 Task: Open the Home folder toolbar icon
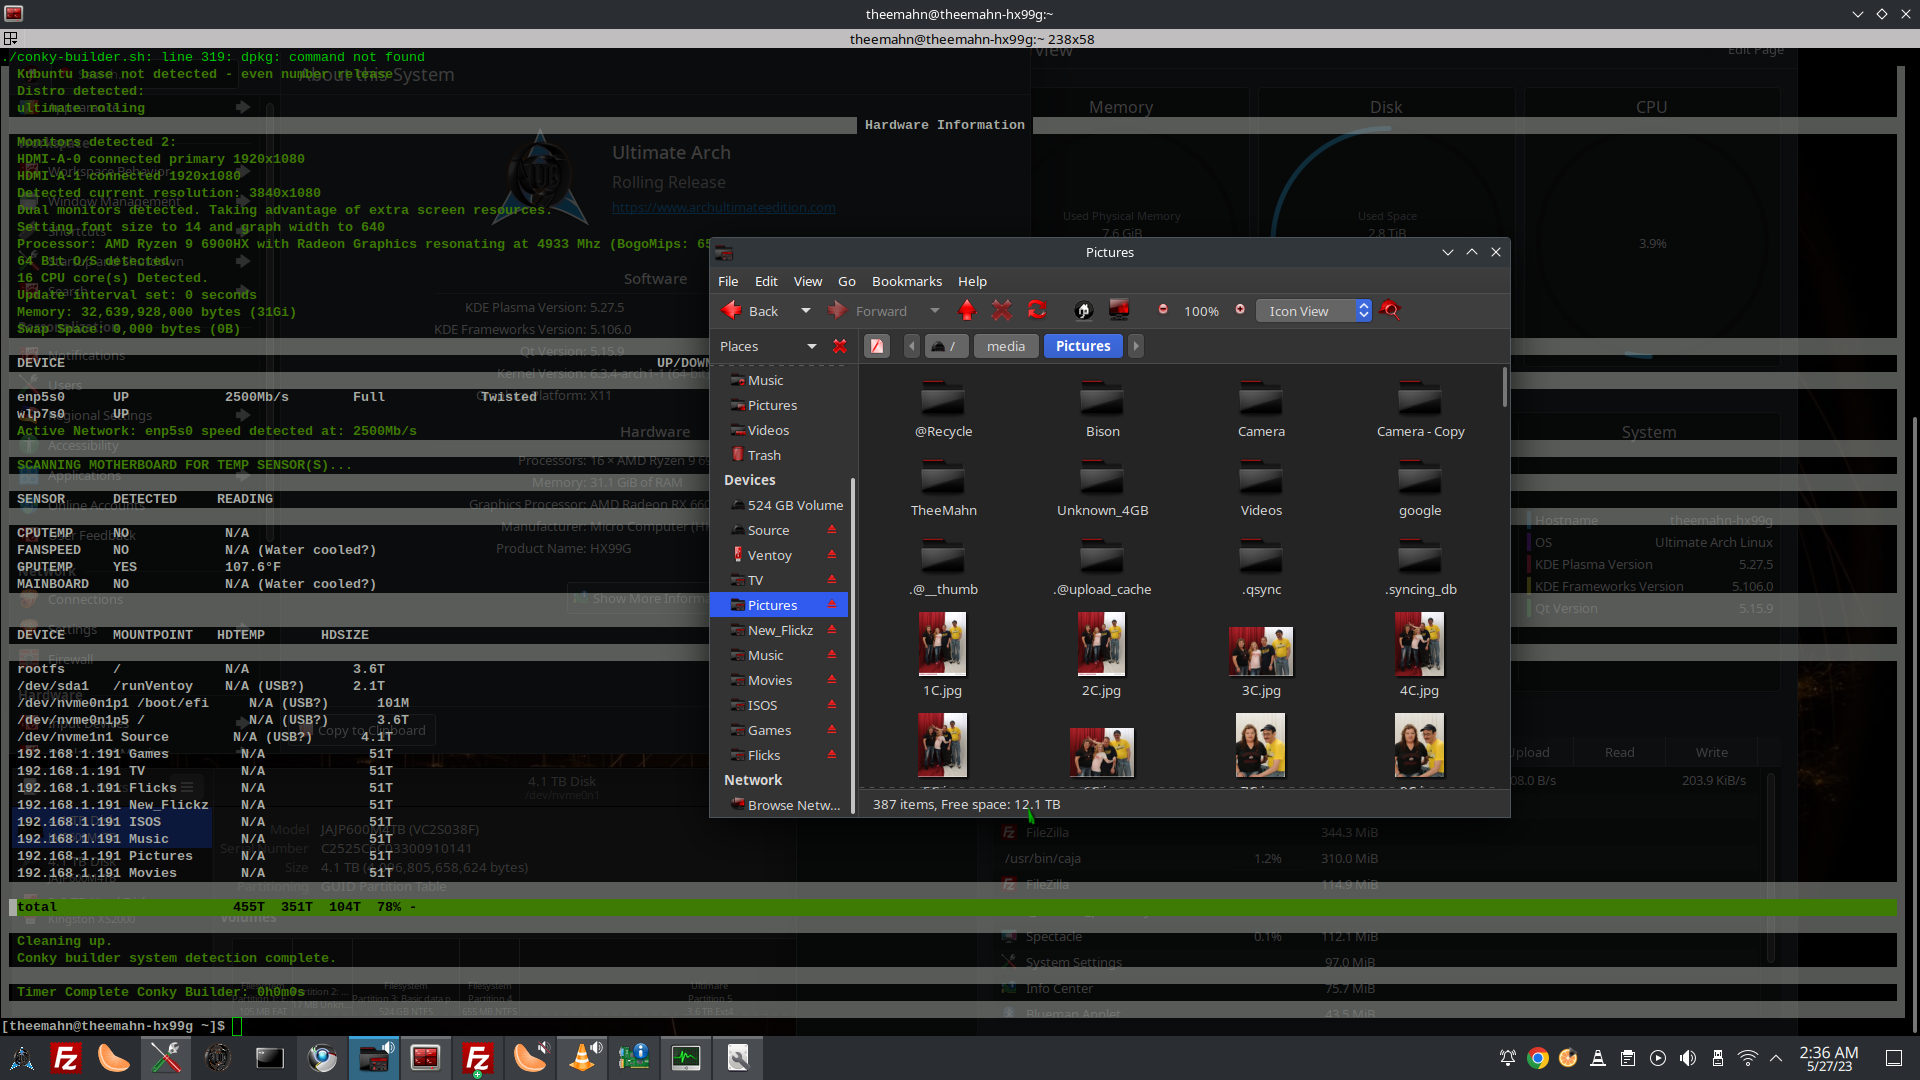coord(1083,311)
